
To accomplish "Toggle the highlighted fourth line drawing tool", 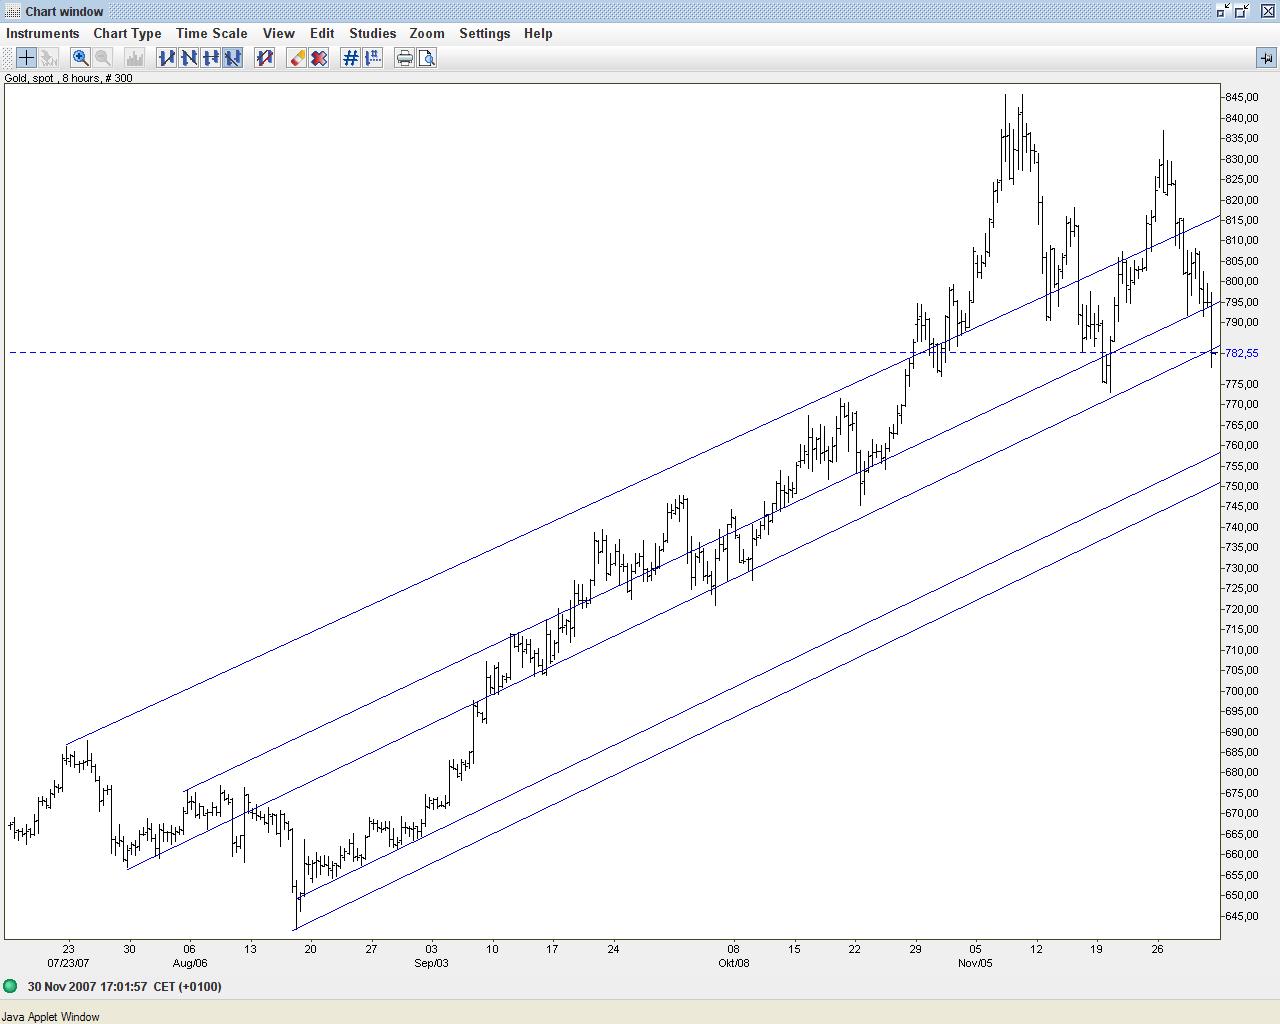I will coord(232,58).
